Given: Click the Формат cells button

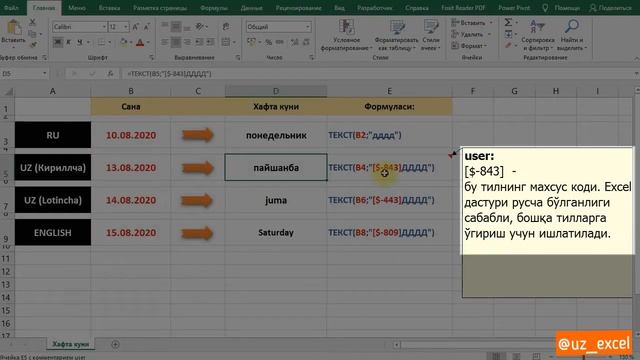Looking at the screenshot, I should point(469,46).
